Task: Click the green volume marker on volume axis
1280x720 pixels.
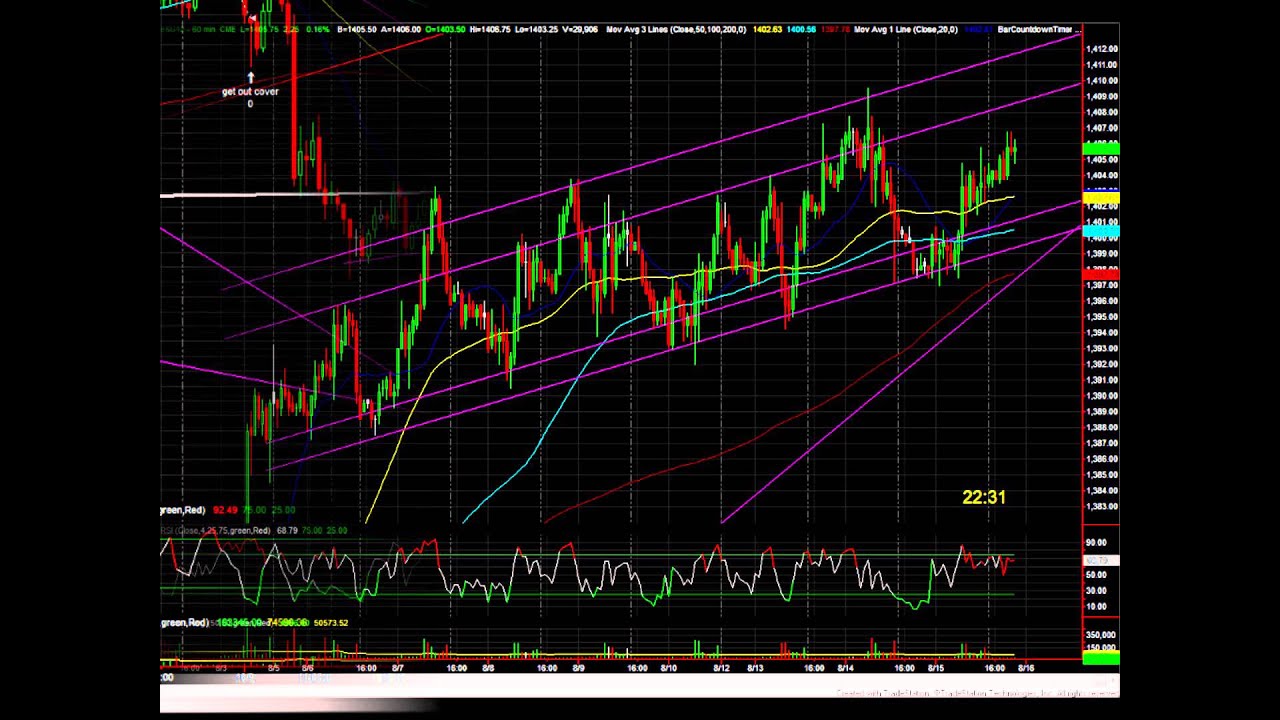Action: click(x=1101, y=658)
